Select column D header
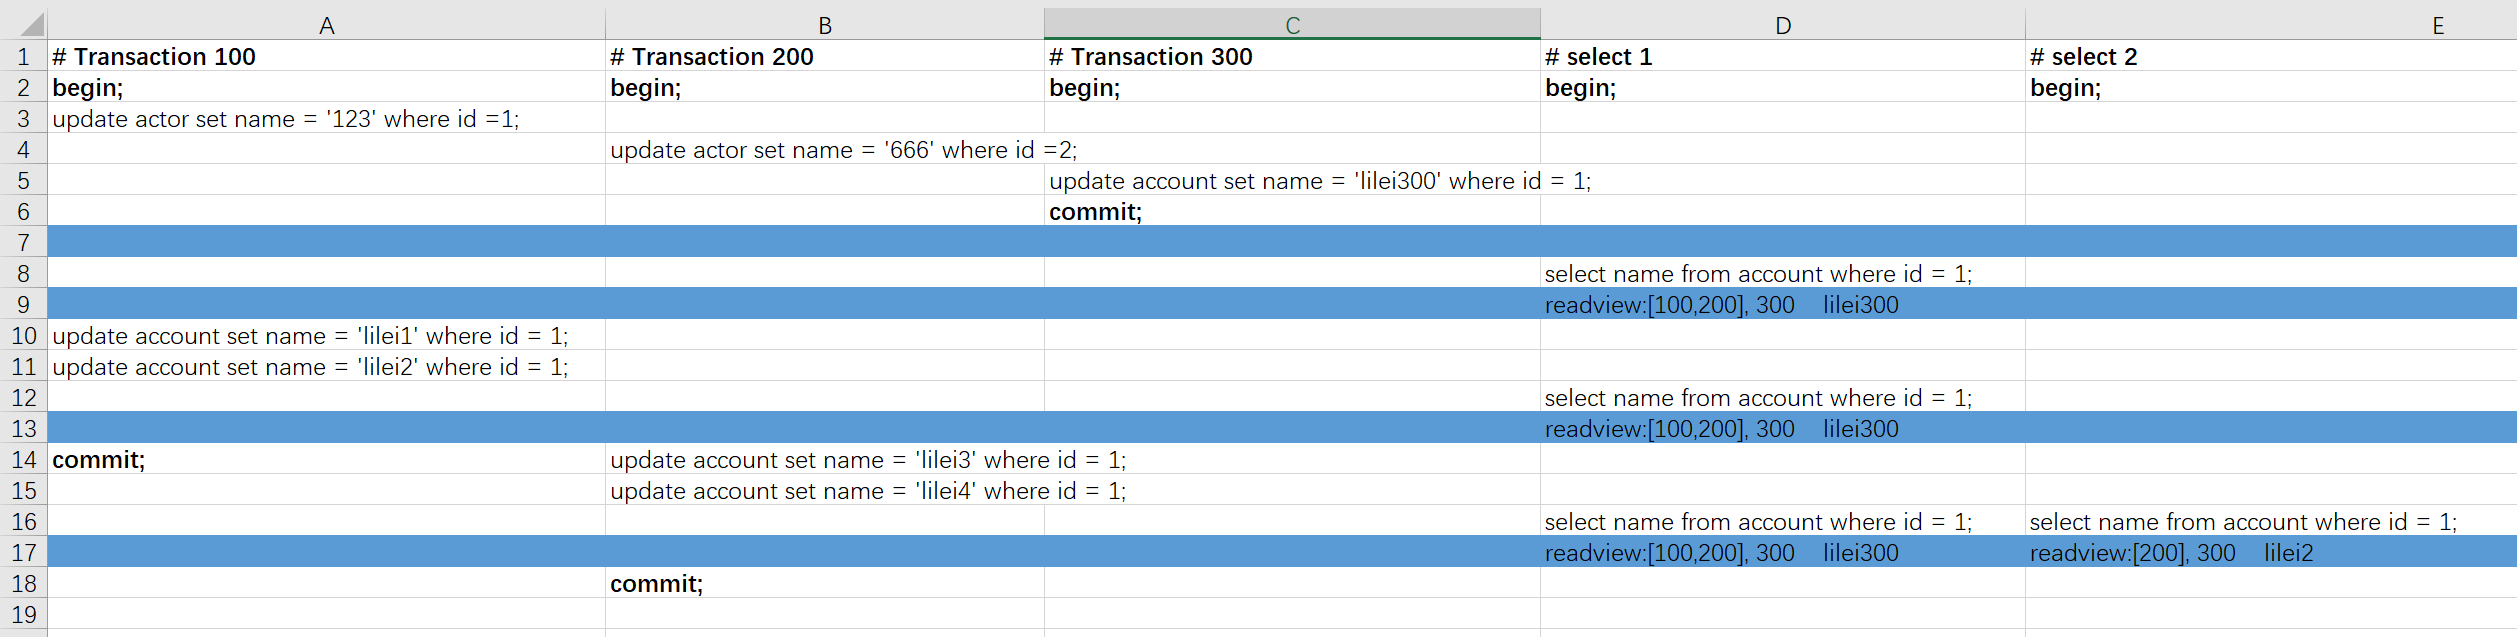Screen dimensions: 2517x637 click(1783, 24)
